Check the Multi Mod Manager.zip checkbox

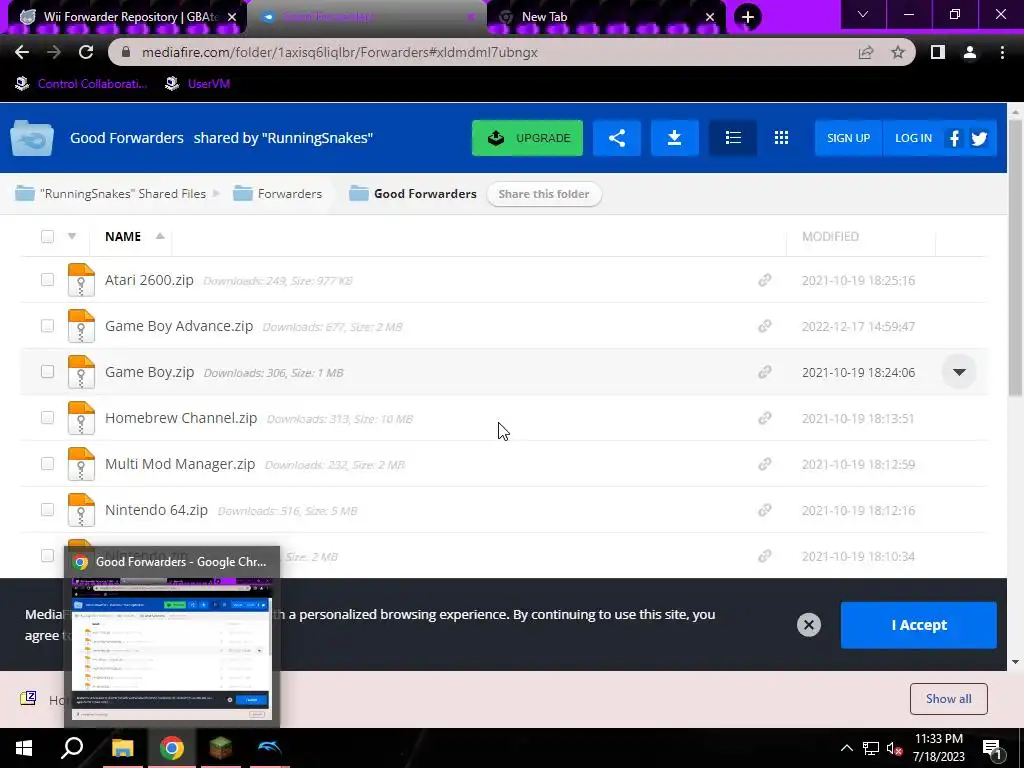47,464
